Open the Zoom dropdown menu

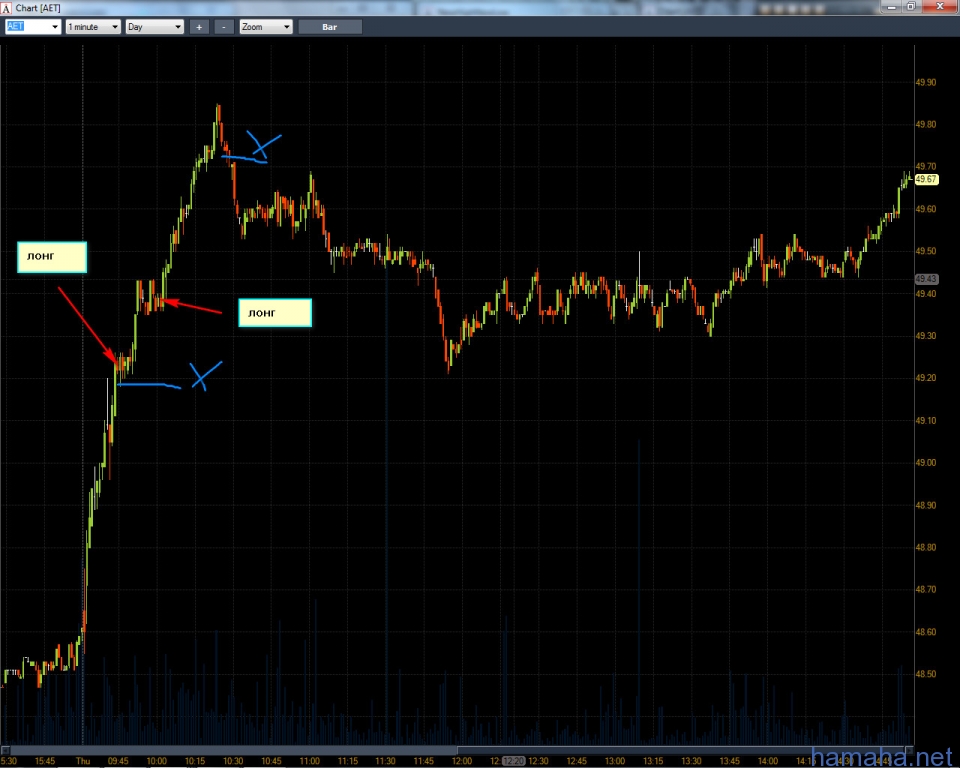point(286,27)
